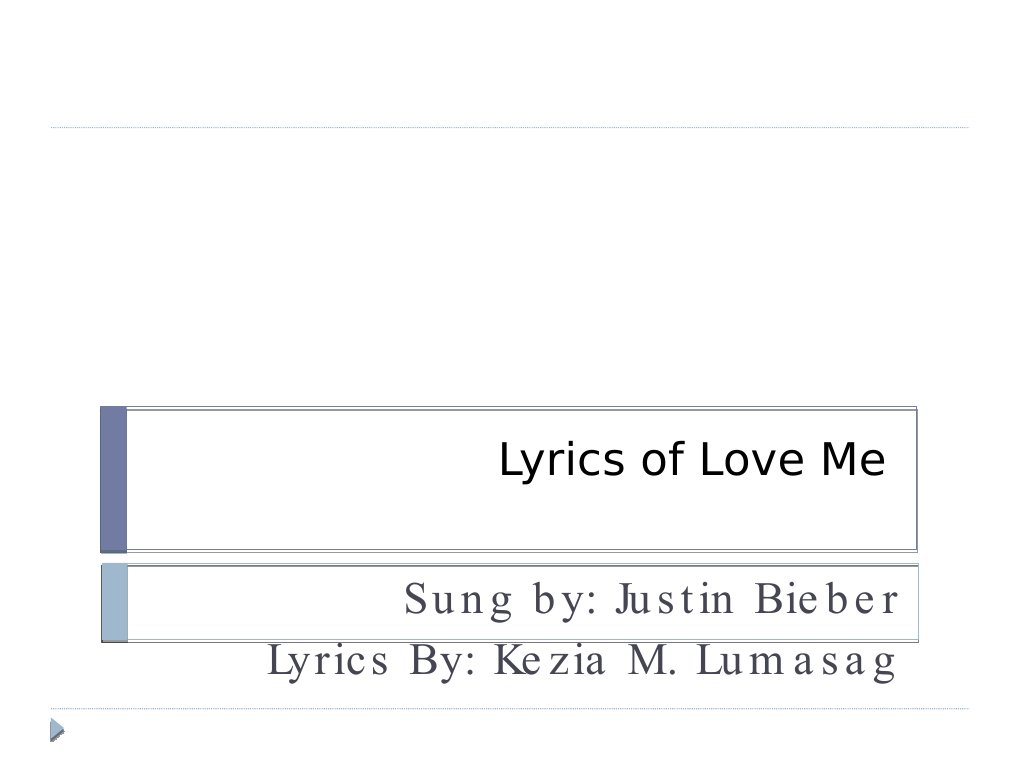This screenshot has height=765, width=1020.
Task: Click the word "Sung" in the subtitle
Action: 458,600
